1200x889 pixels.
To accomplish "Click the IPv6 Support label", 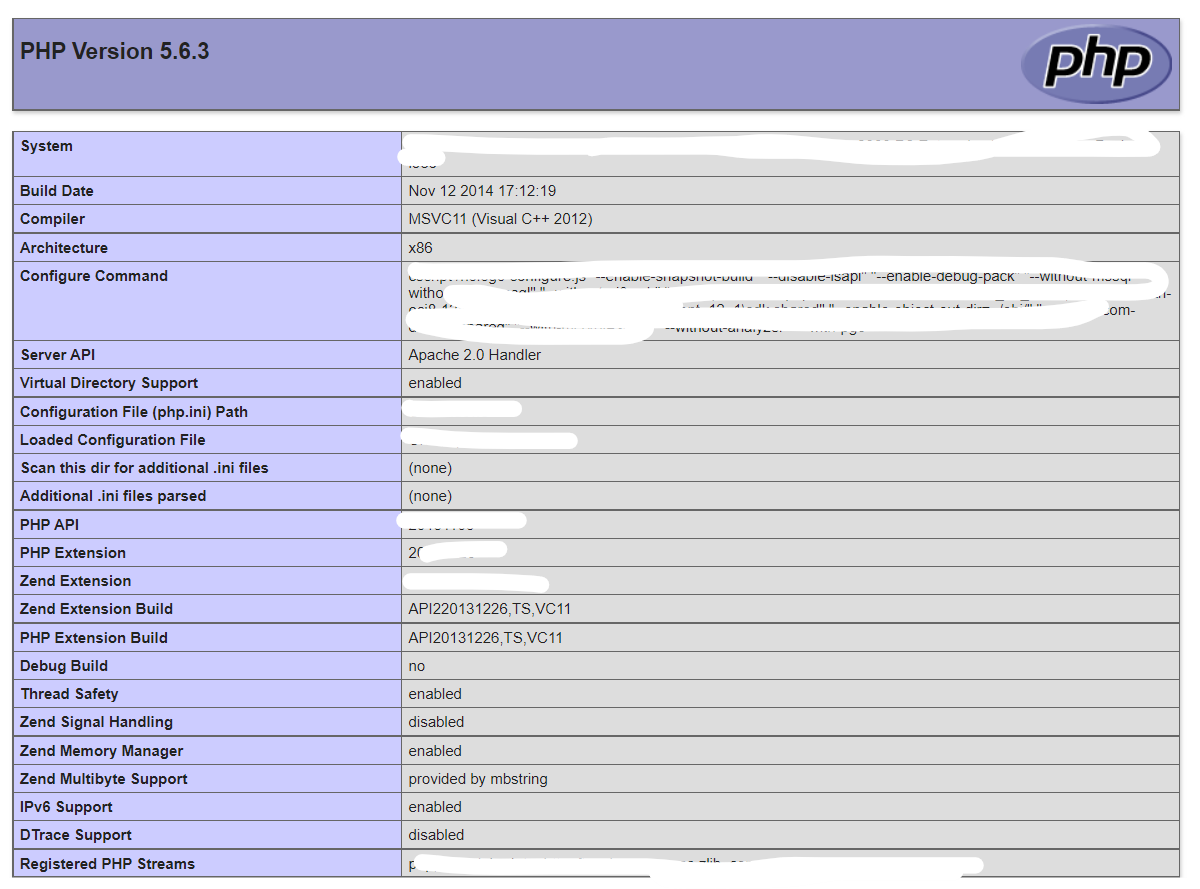I will pos(66,807).
